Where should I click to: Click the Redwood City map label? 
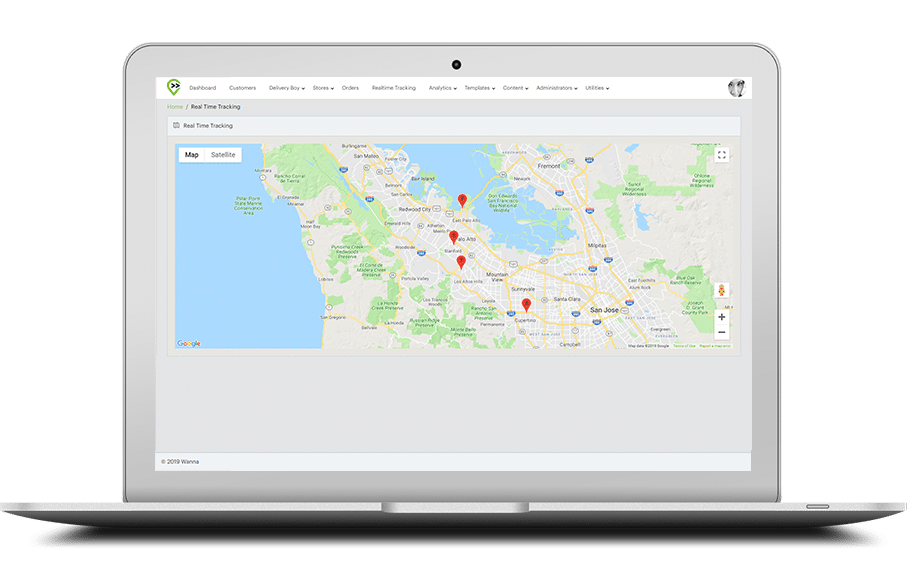pos(415,209)
